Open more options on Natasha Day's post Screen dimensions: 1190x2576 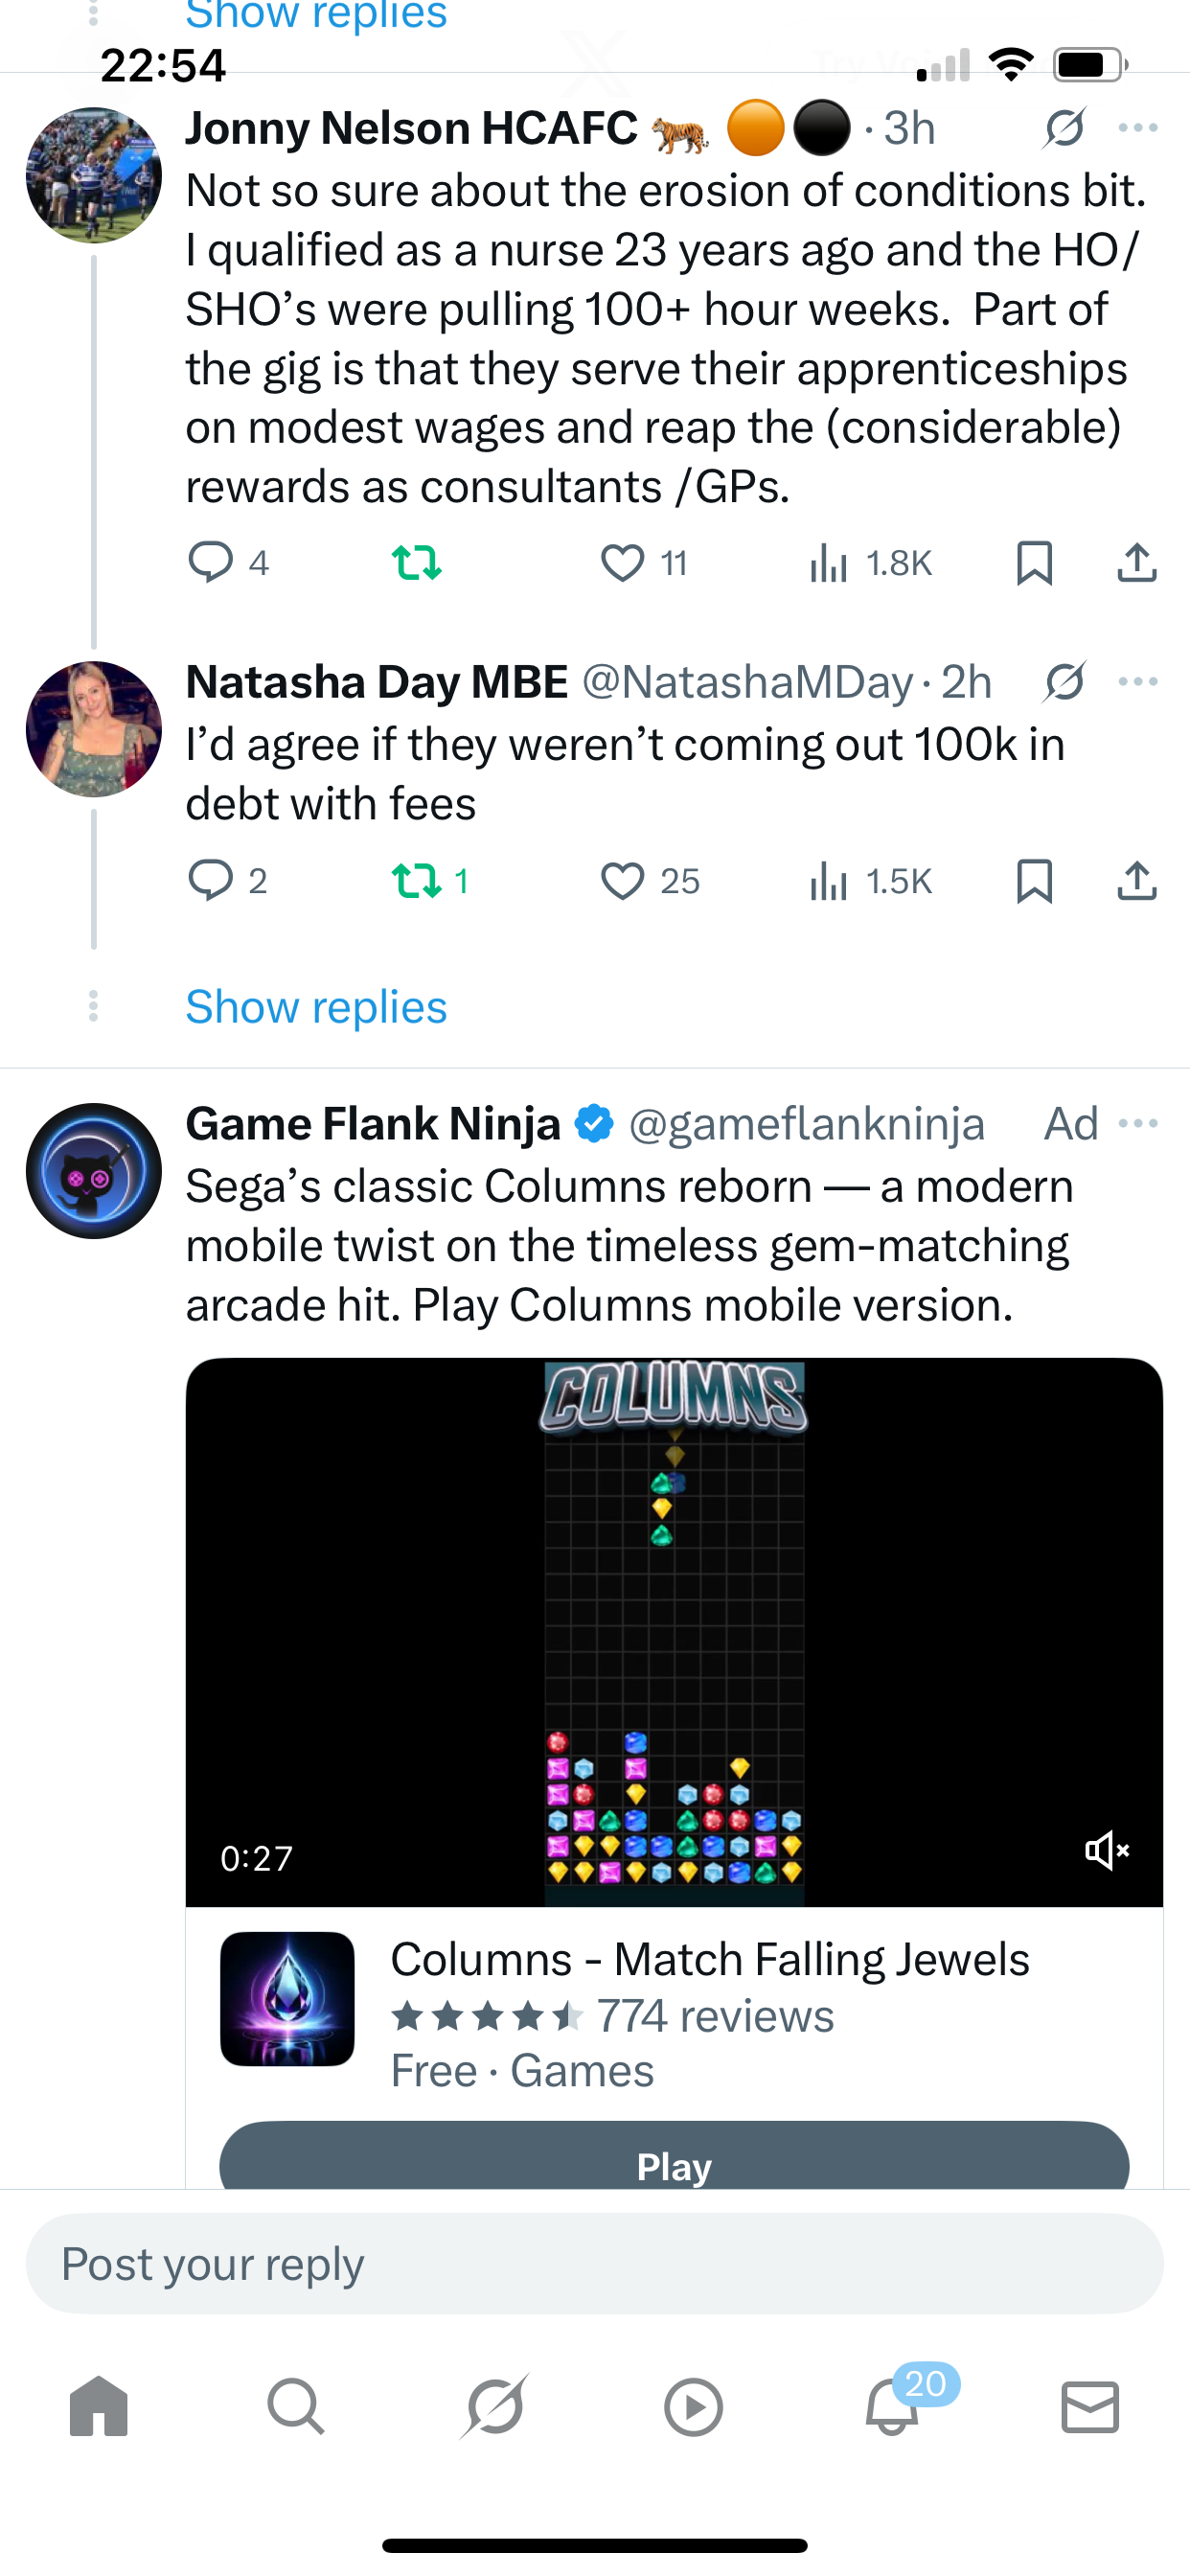click(1138, 682)
